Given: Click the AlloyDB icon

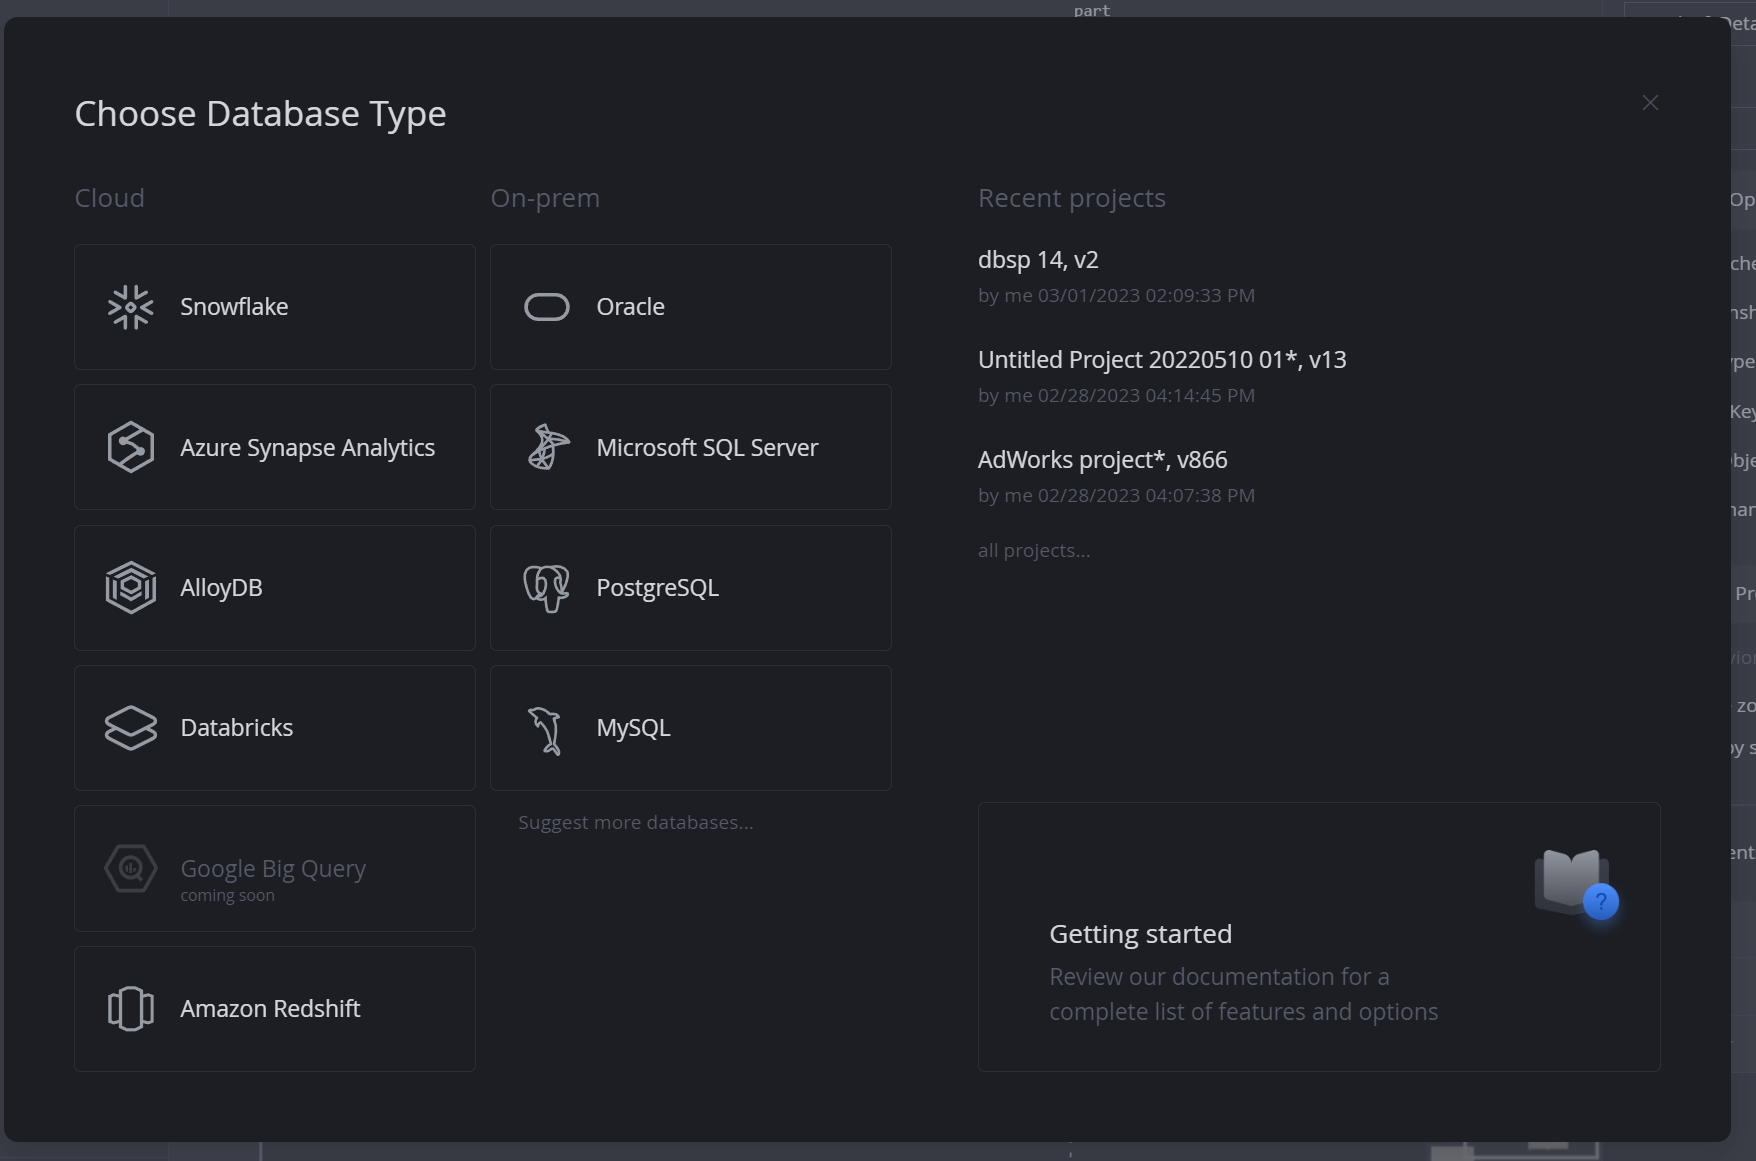Looking at the screenshot, I should point(130,588).
